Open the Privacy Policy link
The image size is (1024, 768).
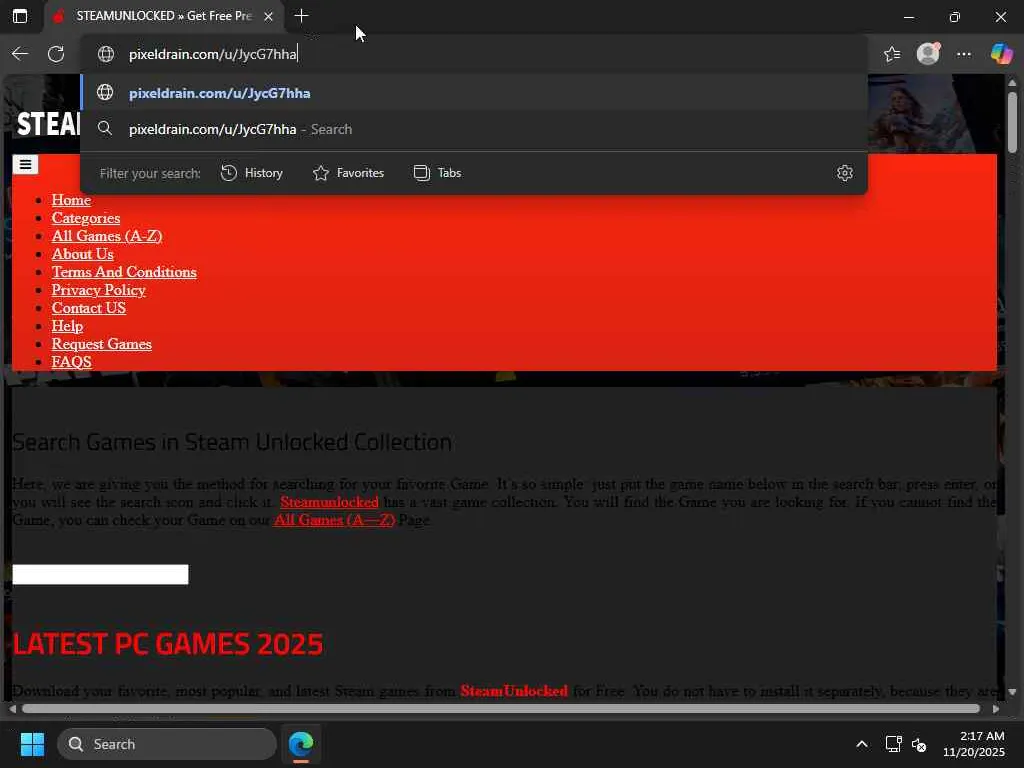(99, 290)
